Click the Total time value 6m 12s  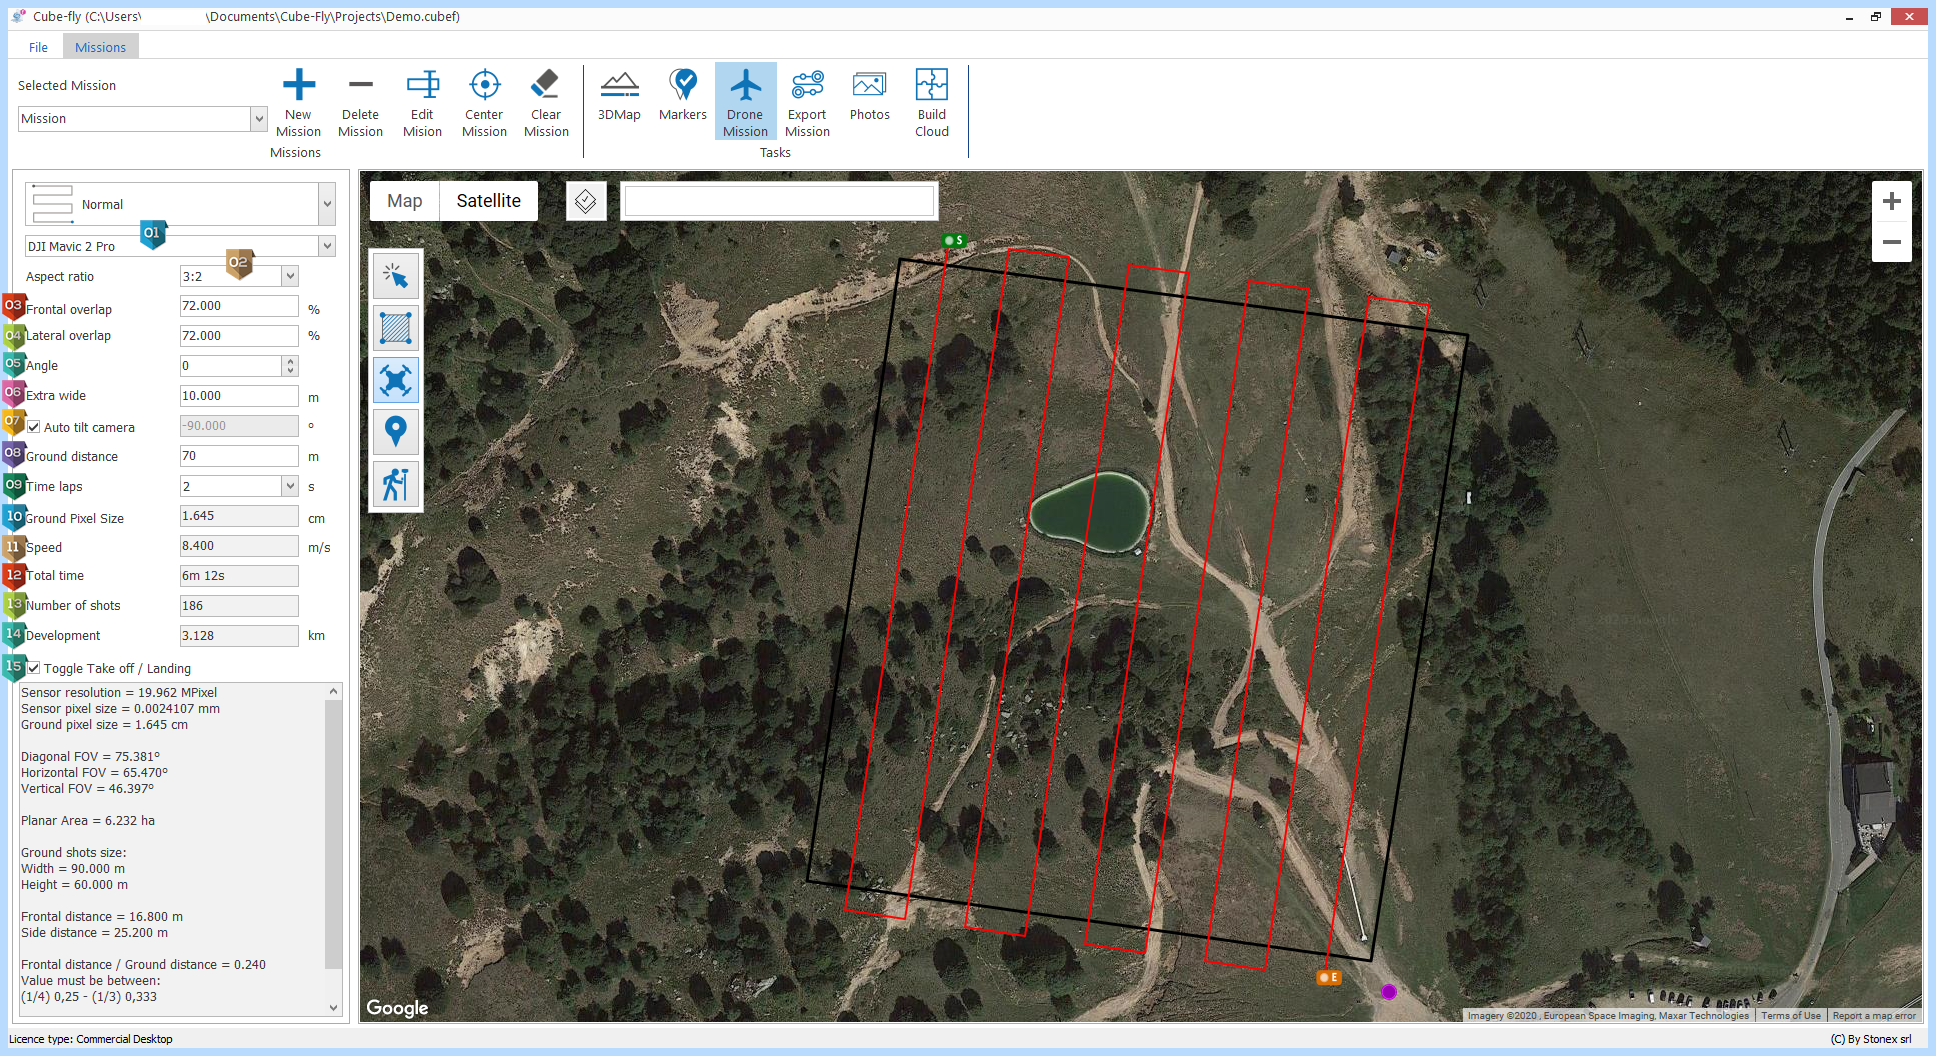click(x=239, y=576)
